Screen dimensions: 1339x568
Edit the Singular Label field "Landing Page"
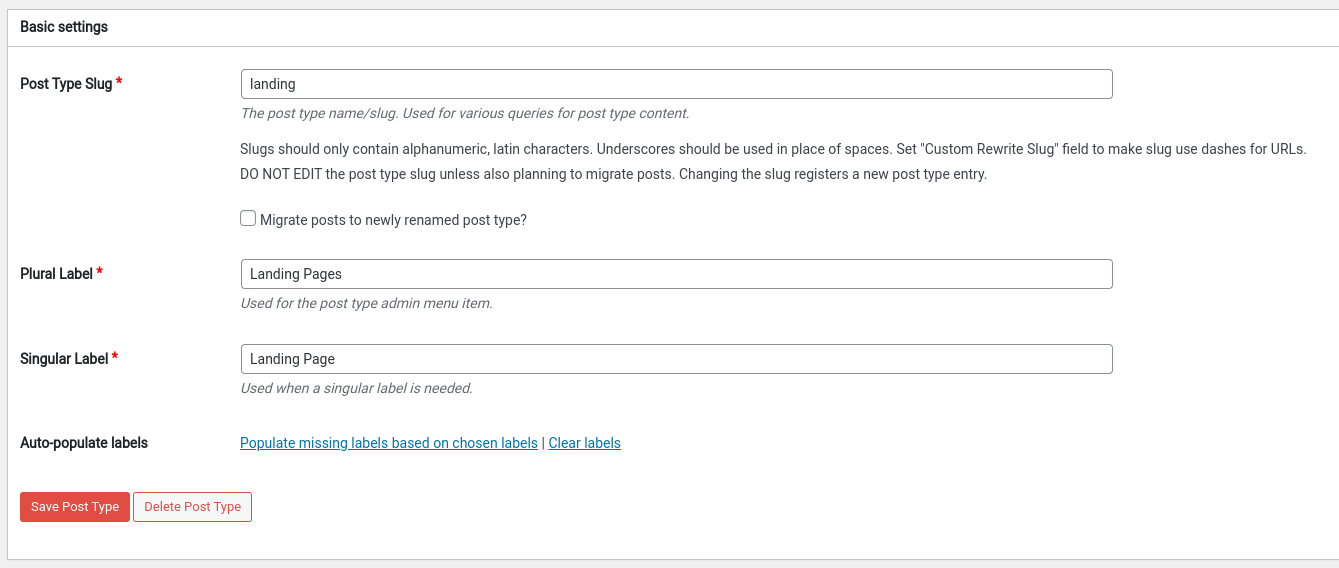pyautogui.click(x=676, y=359)
